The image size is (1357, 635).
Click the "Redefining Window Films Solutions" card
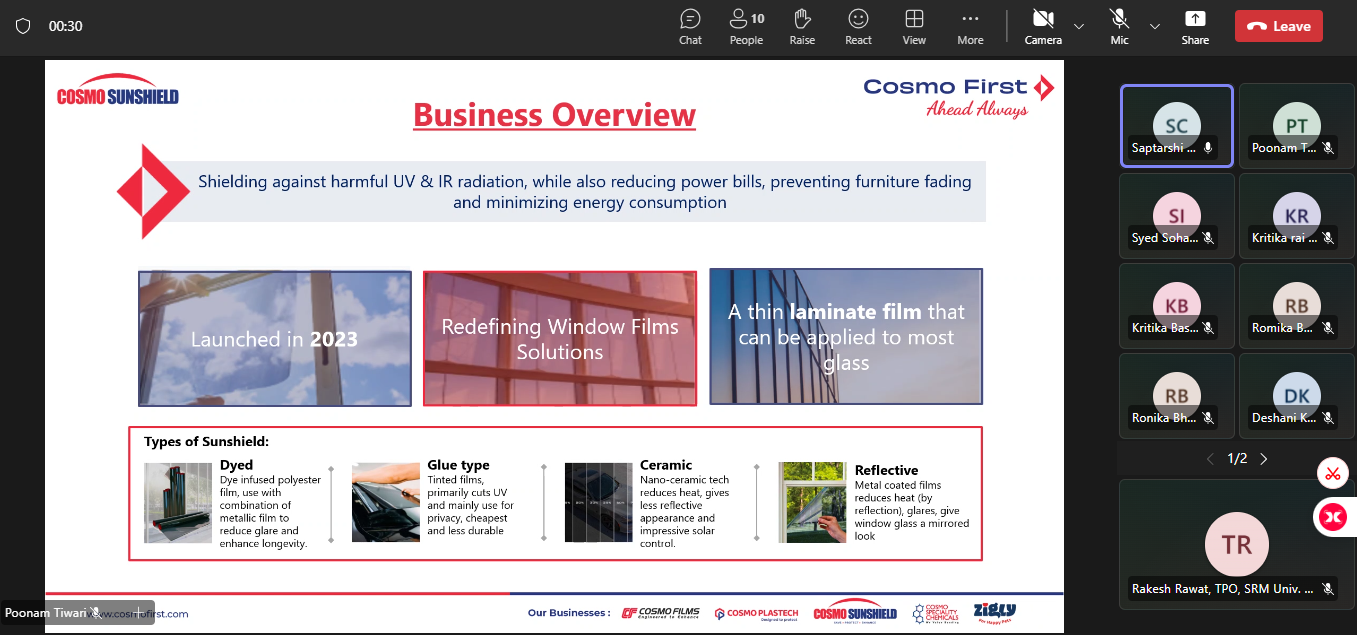[x=560, y=338]
